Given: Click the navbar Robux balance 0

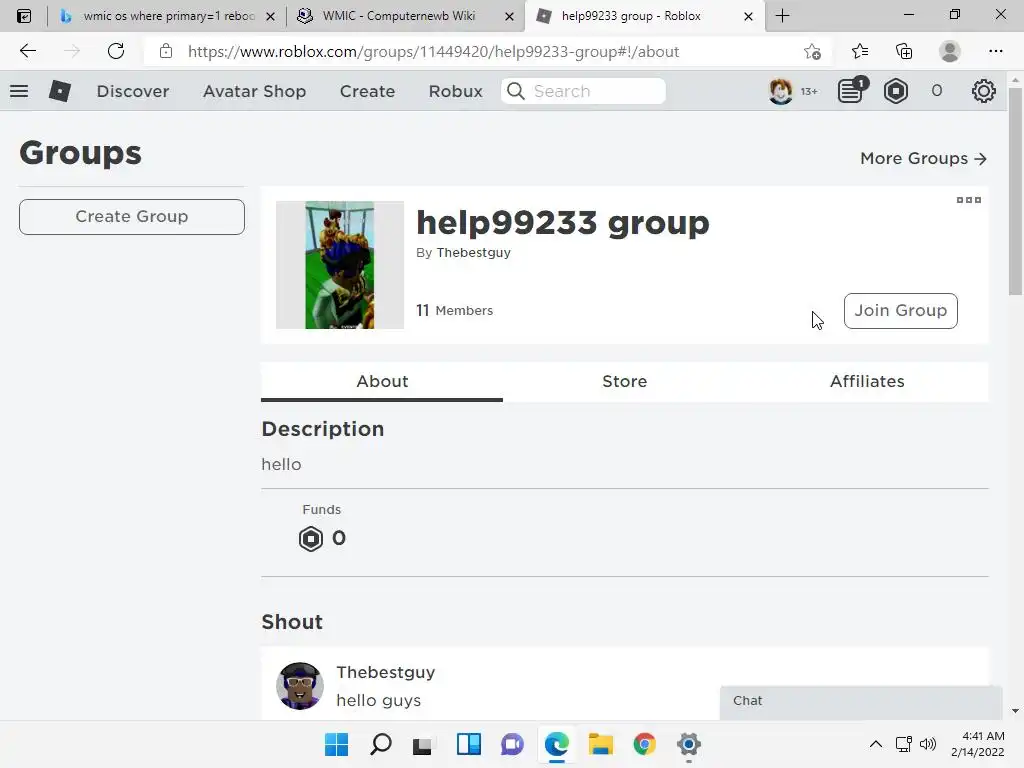Looking at the screenshot, I should coord(936,91).
